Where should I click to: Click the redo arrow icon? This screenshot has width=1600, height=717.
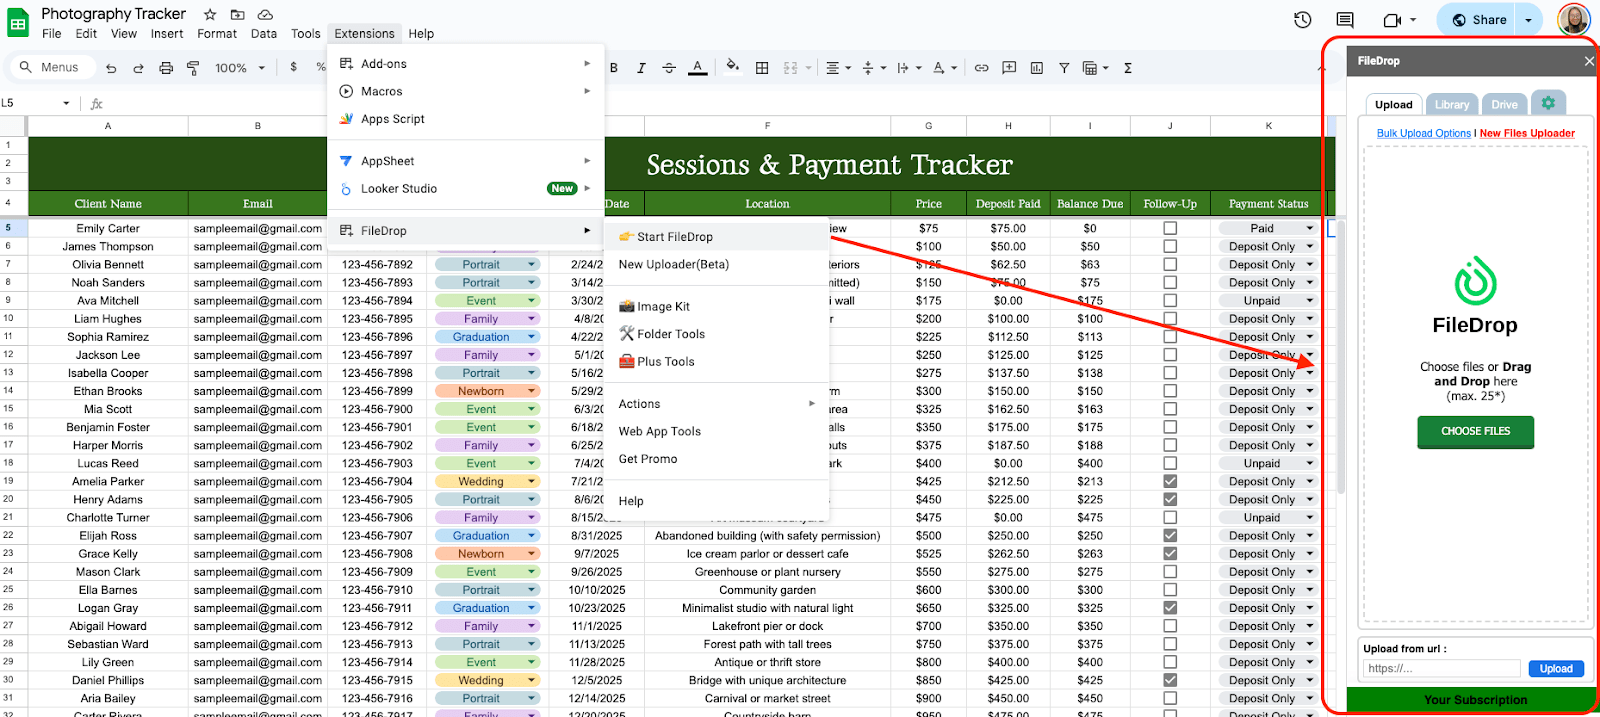(138, 68)
